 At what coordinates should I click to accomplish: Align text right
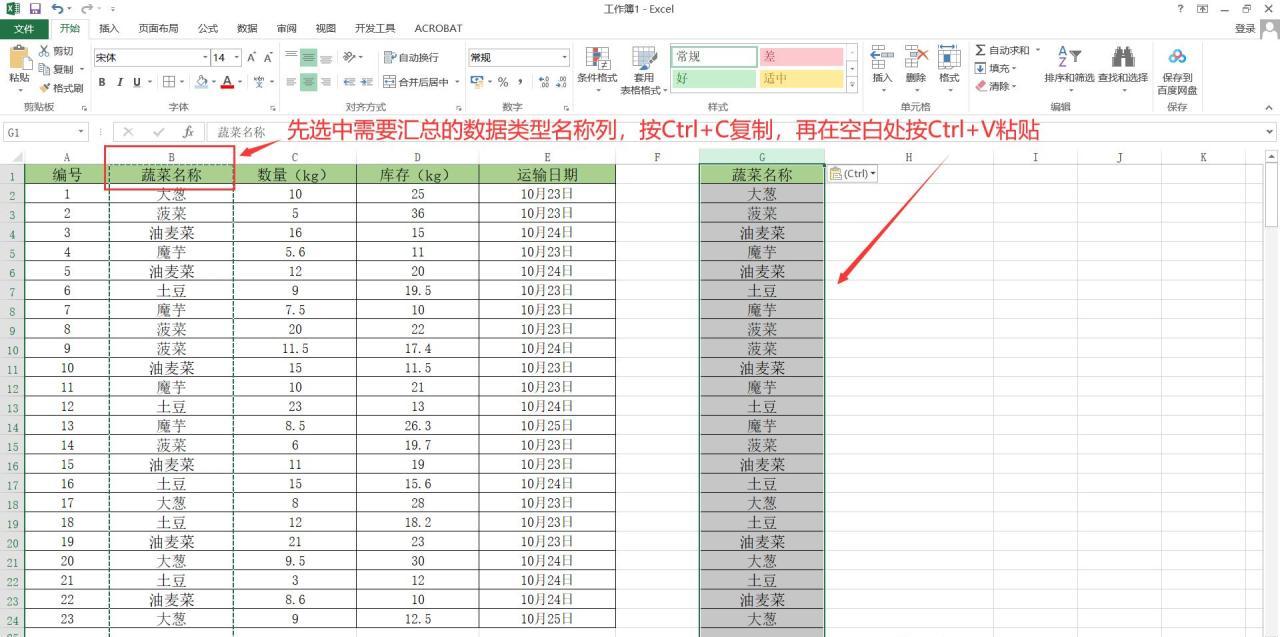[x=326, y=82]
